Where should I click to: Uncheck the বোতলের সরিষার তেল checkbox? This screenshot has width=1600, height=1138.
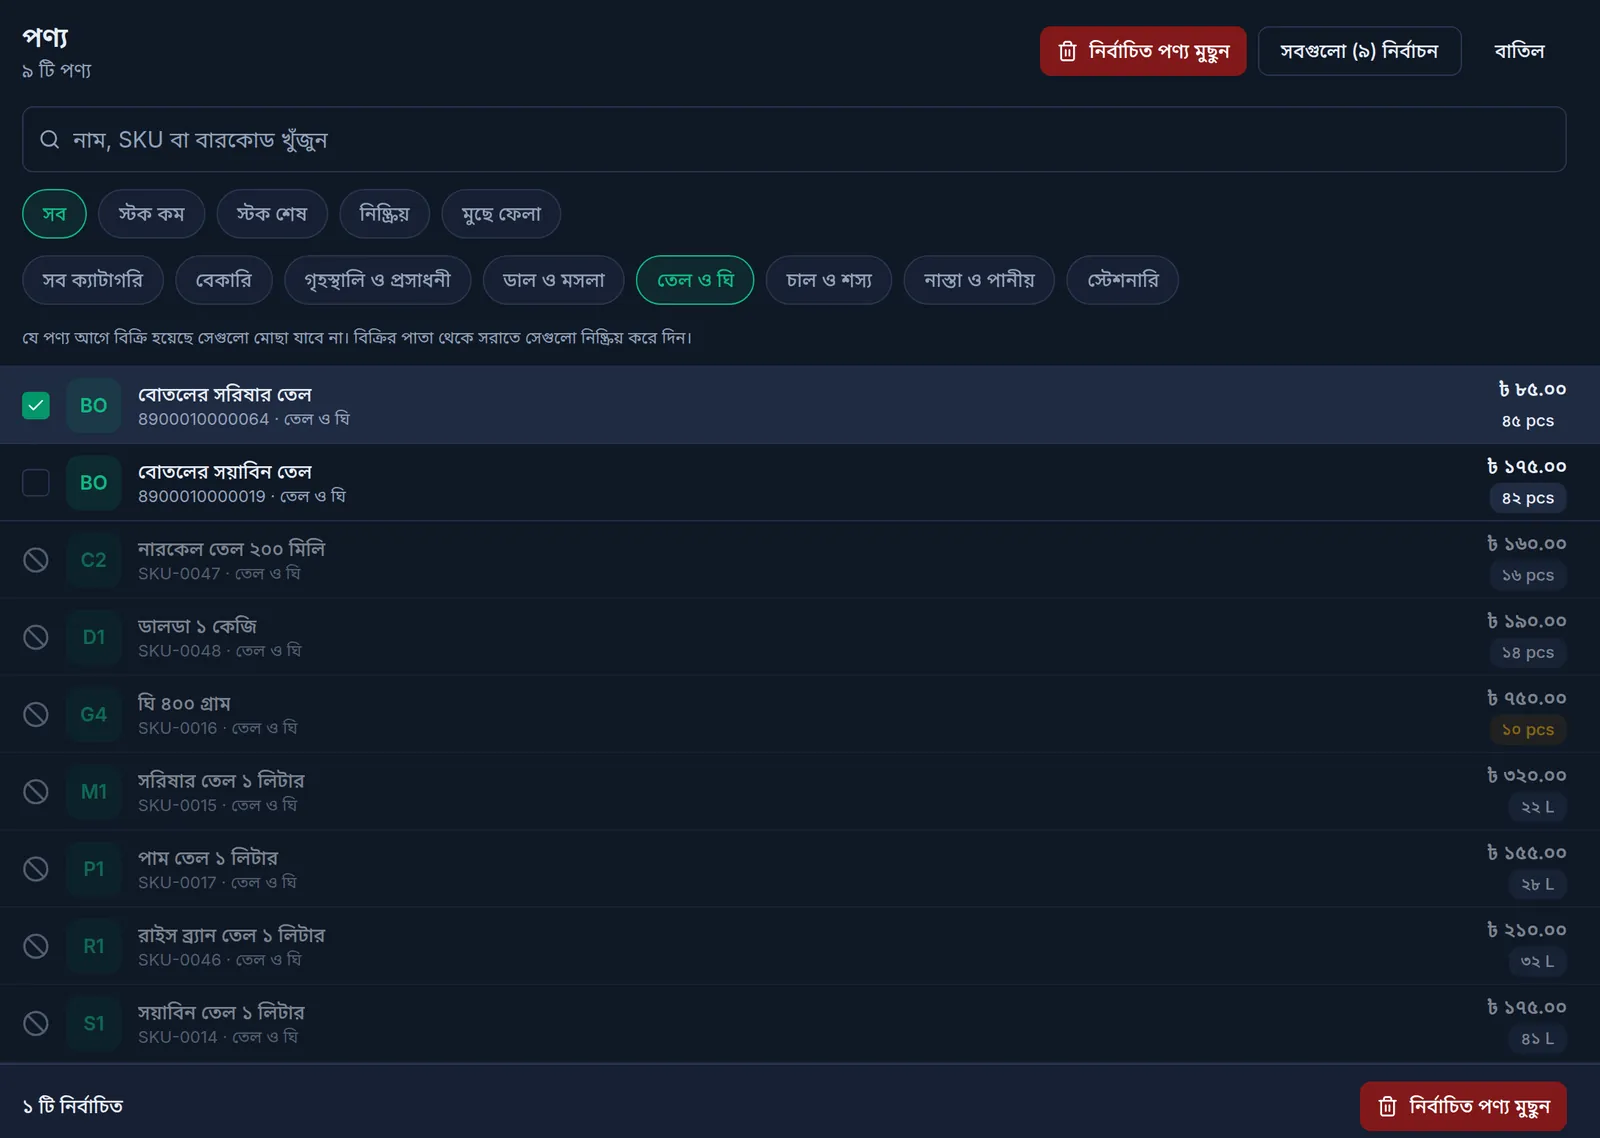36,405
